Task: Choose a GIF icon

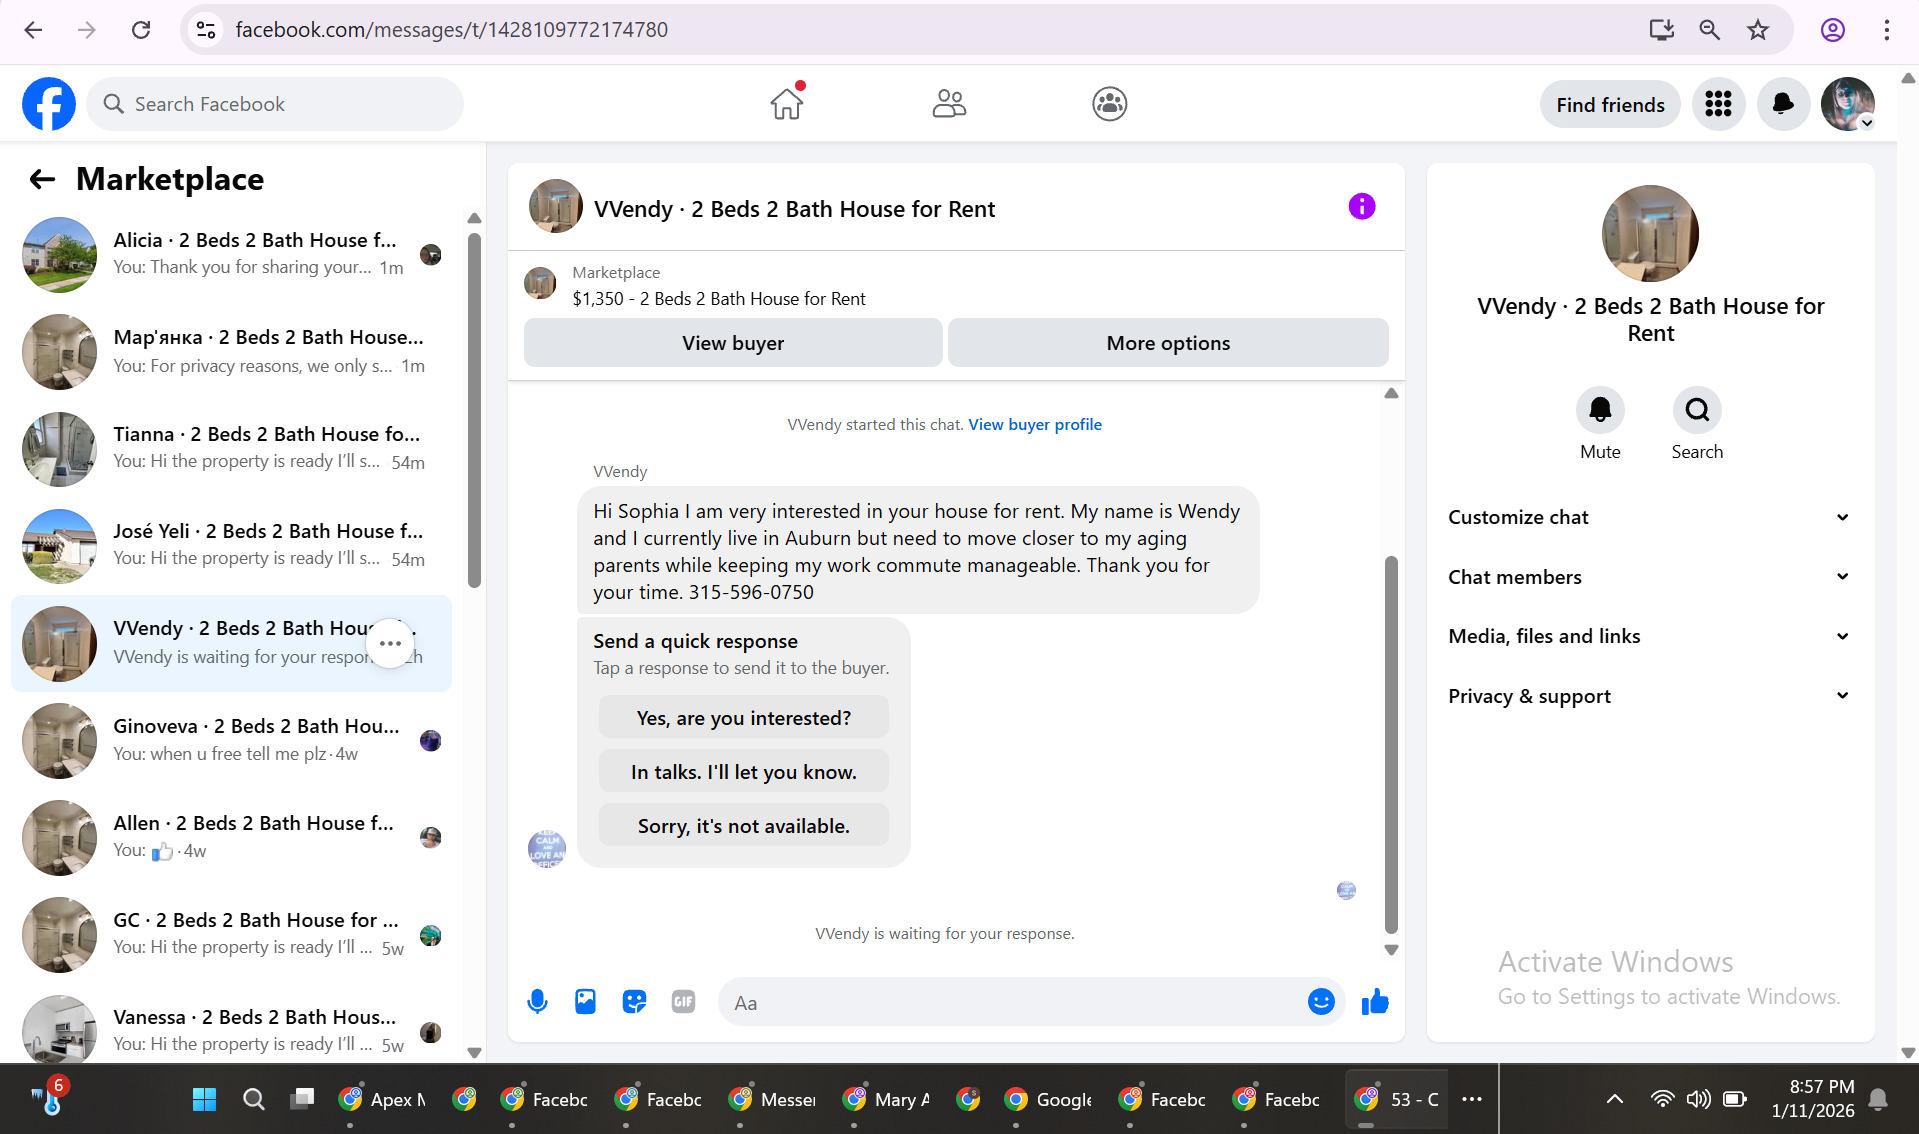Action: click(x=683, y=1001)
